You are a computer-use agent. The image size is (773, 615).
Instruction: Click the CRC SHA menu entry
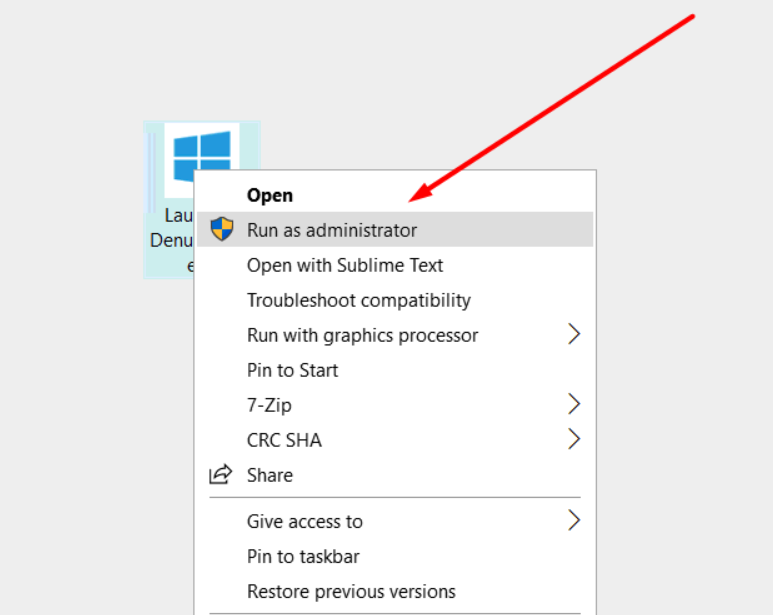pos(284,440)
